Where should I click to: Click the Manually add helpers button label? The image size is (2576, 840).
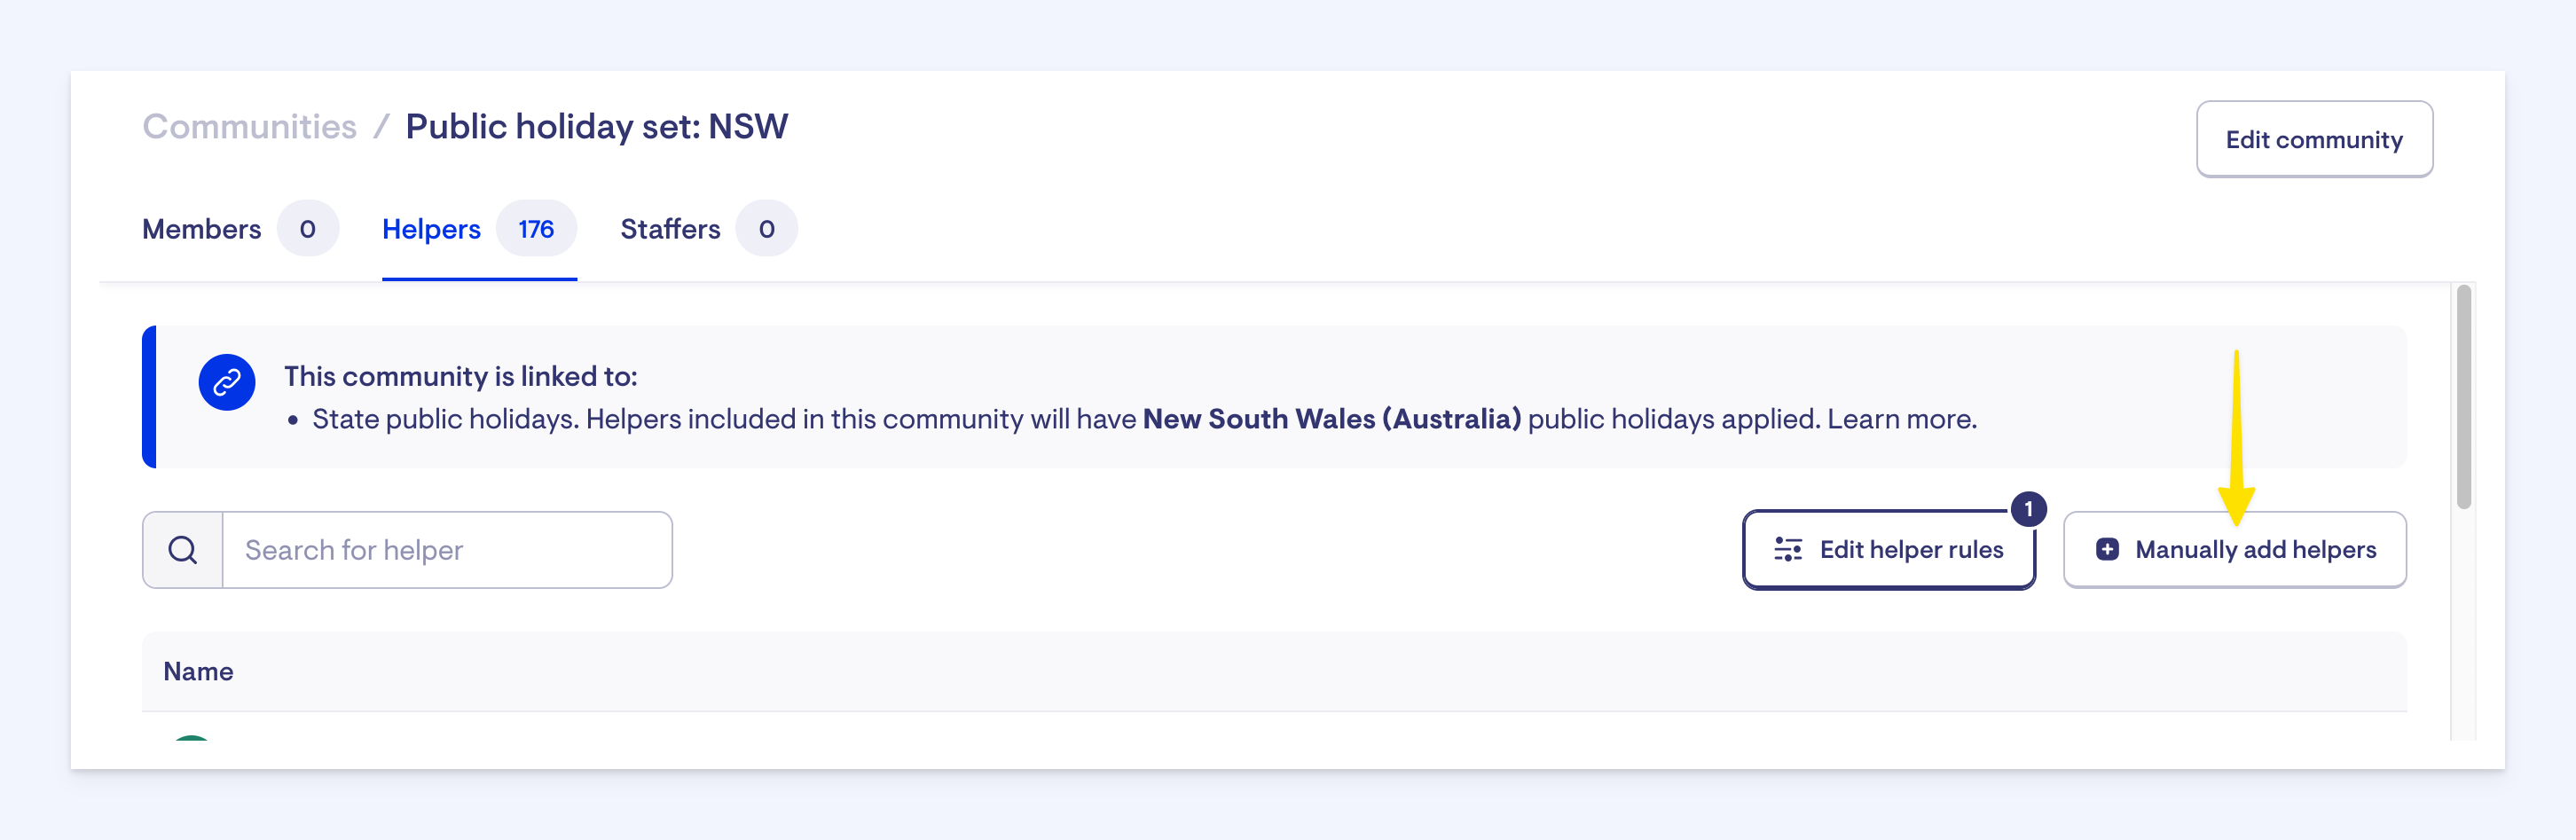click(2255, 550)
